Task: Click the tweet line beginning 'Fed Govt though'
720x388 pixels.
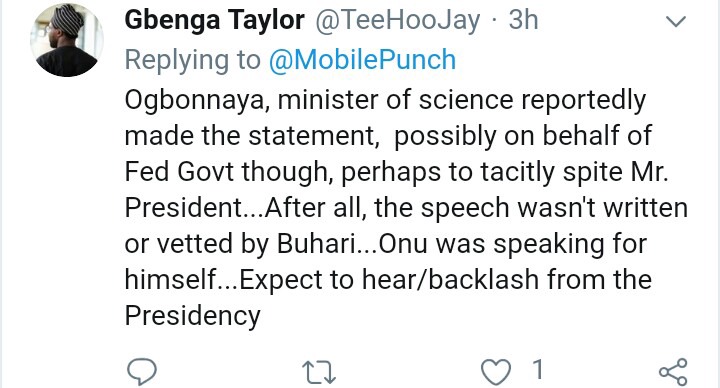Action: [x=396, y=172]
